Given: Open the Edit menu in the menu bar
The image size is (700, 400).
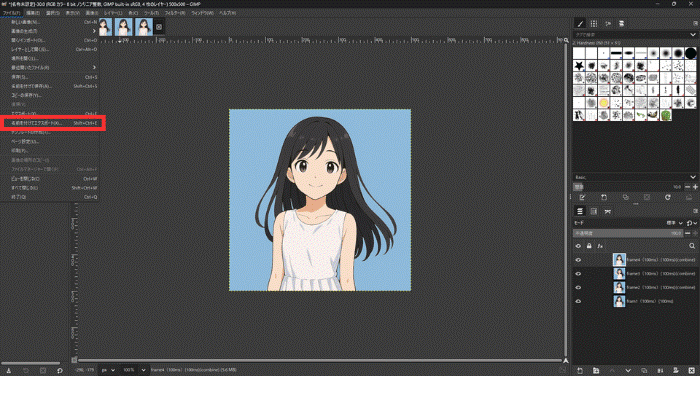Looking at the screenshot, I should coord(33,13).
